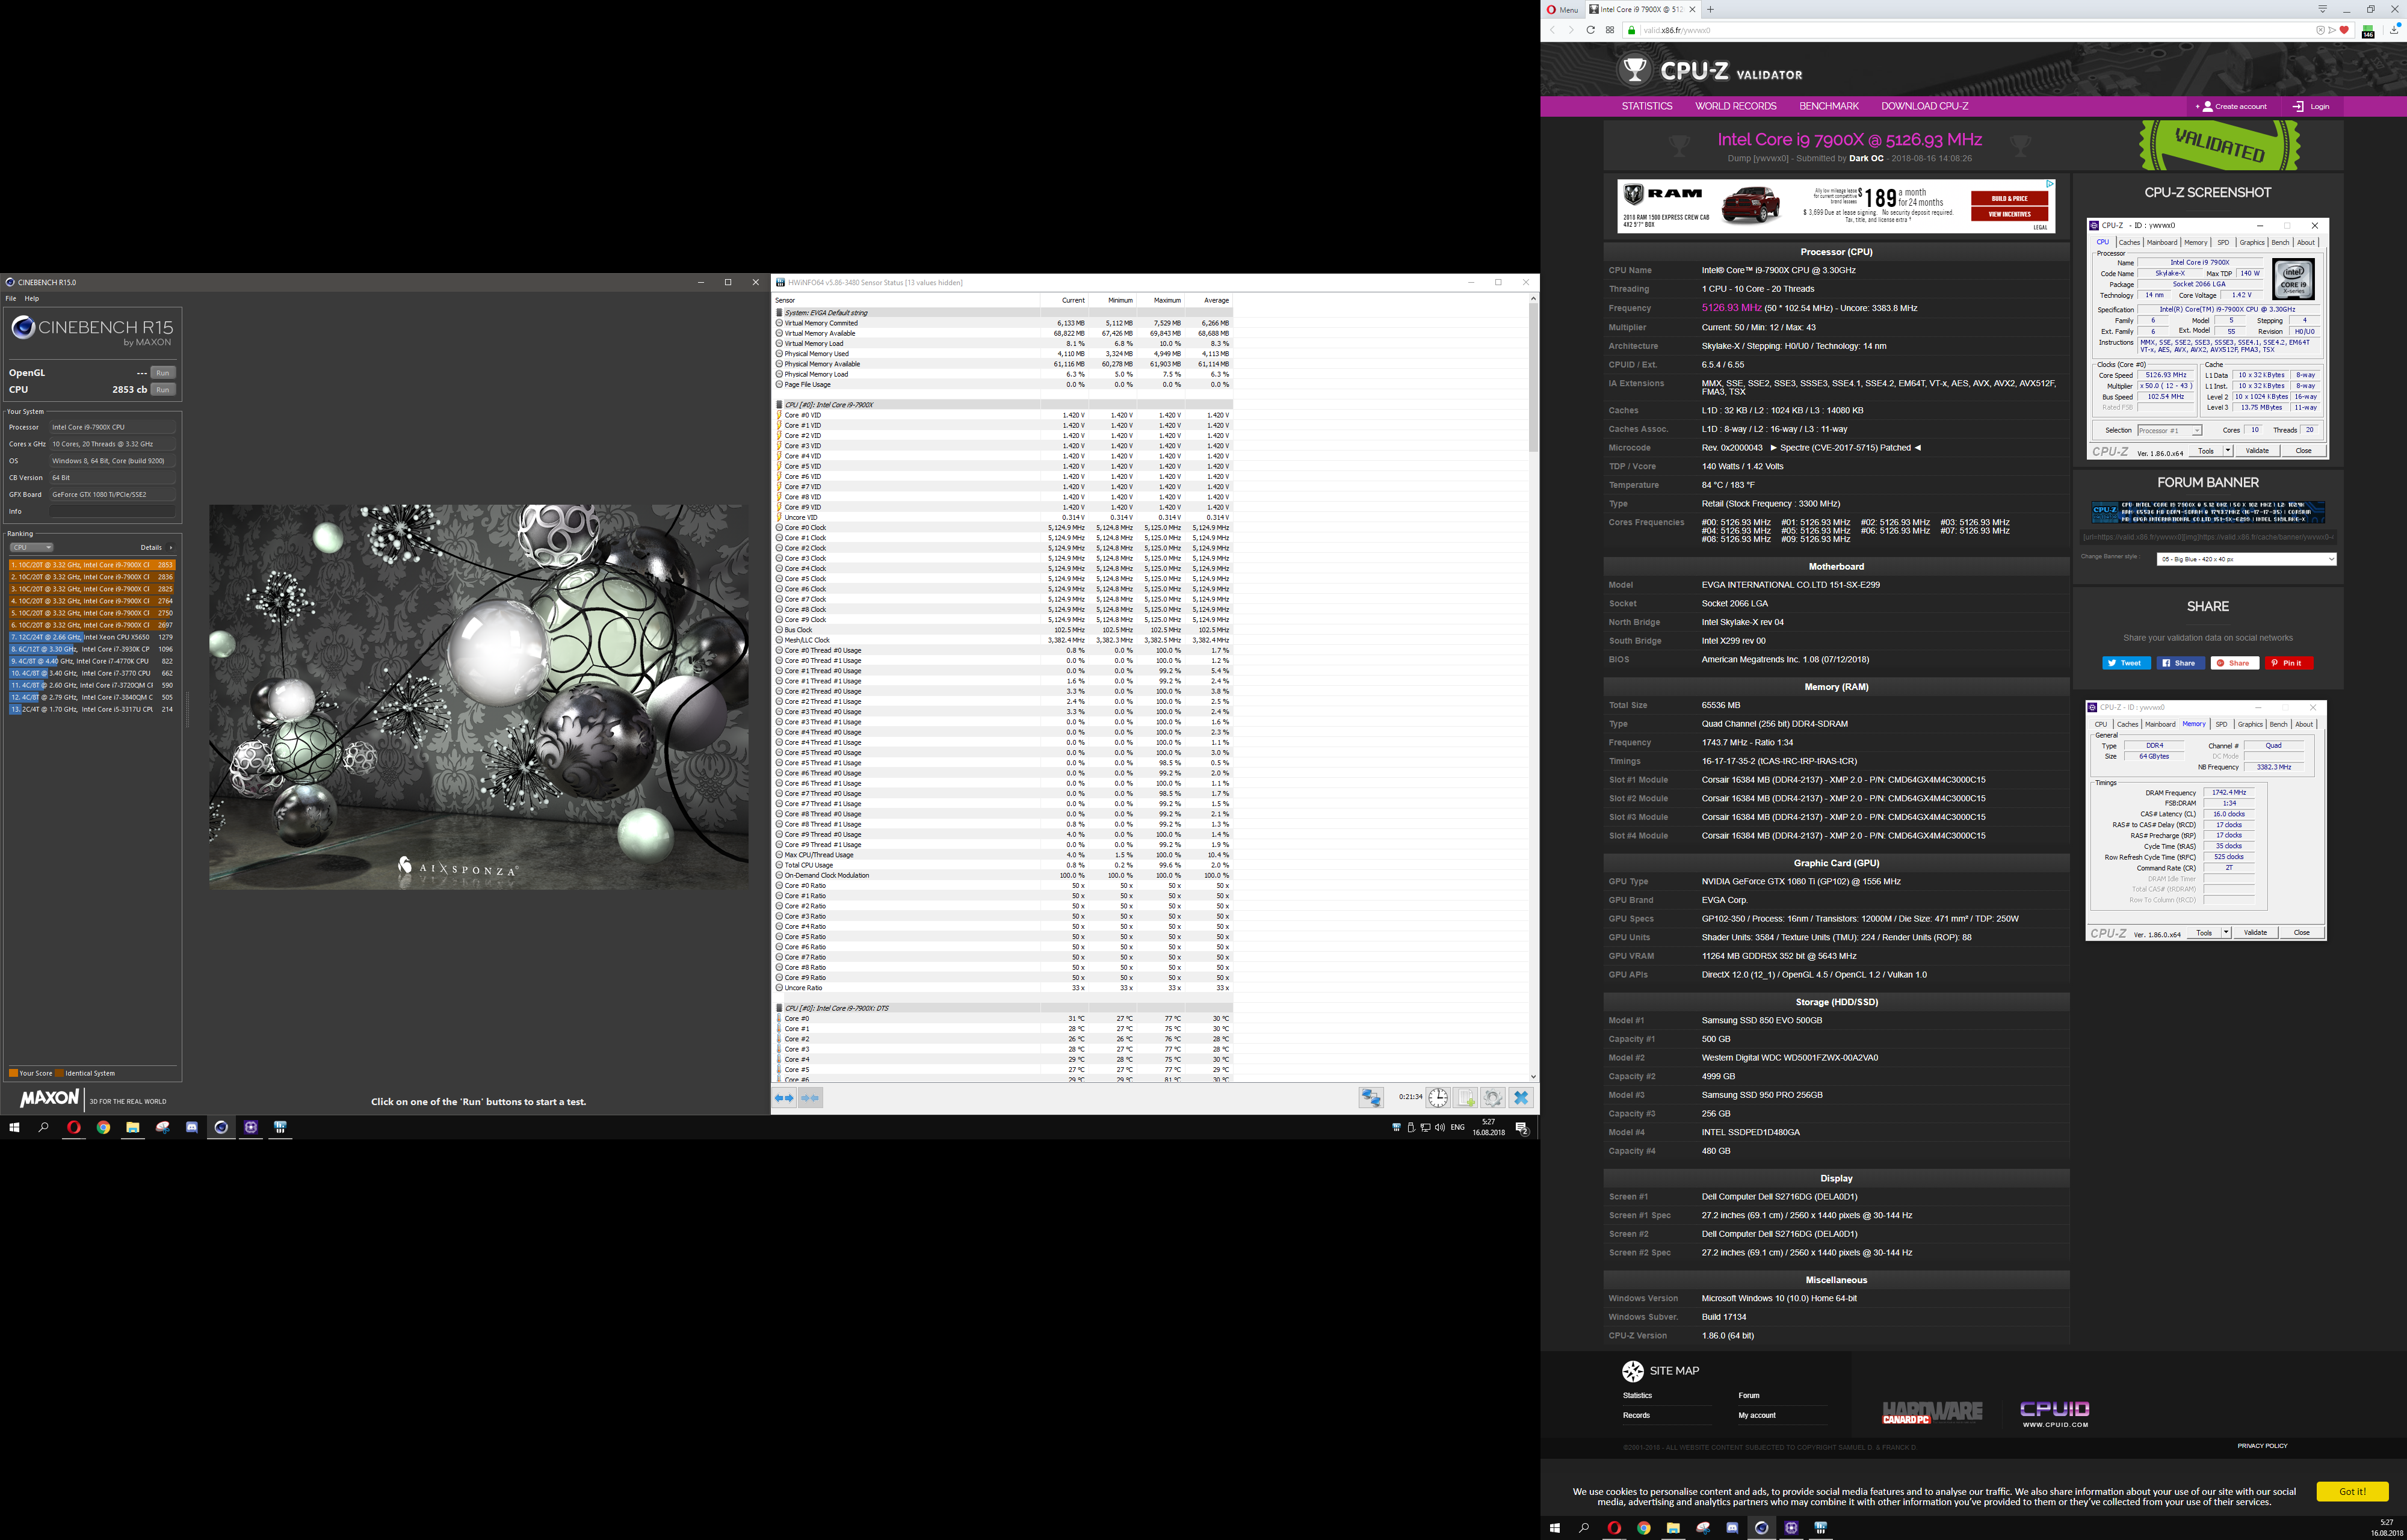Open HWiNFO sensor settings gear icon
The image size is (2407, 1540).
pos(1492,1098)
